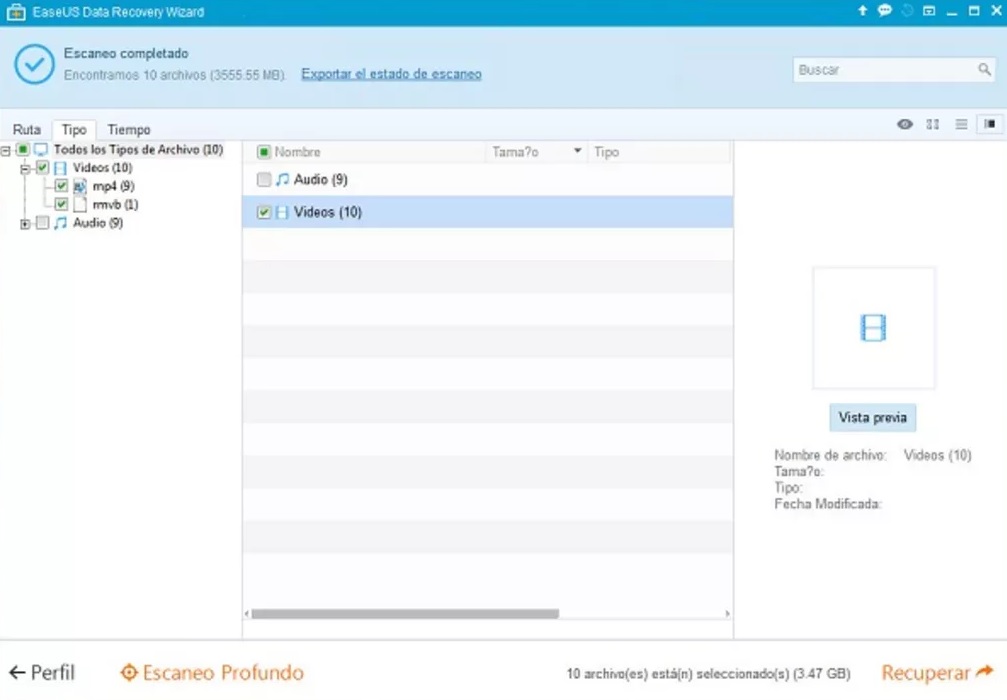This screenshot has width=1007, height=700.
Task: Switch to large icons grid view
Action: (x=933, y=124)
